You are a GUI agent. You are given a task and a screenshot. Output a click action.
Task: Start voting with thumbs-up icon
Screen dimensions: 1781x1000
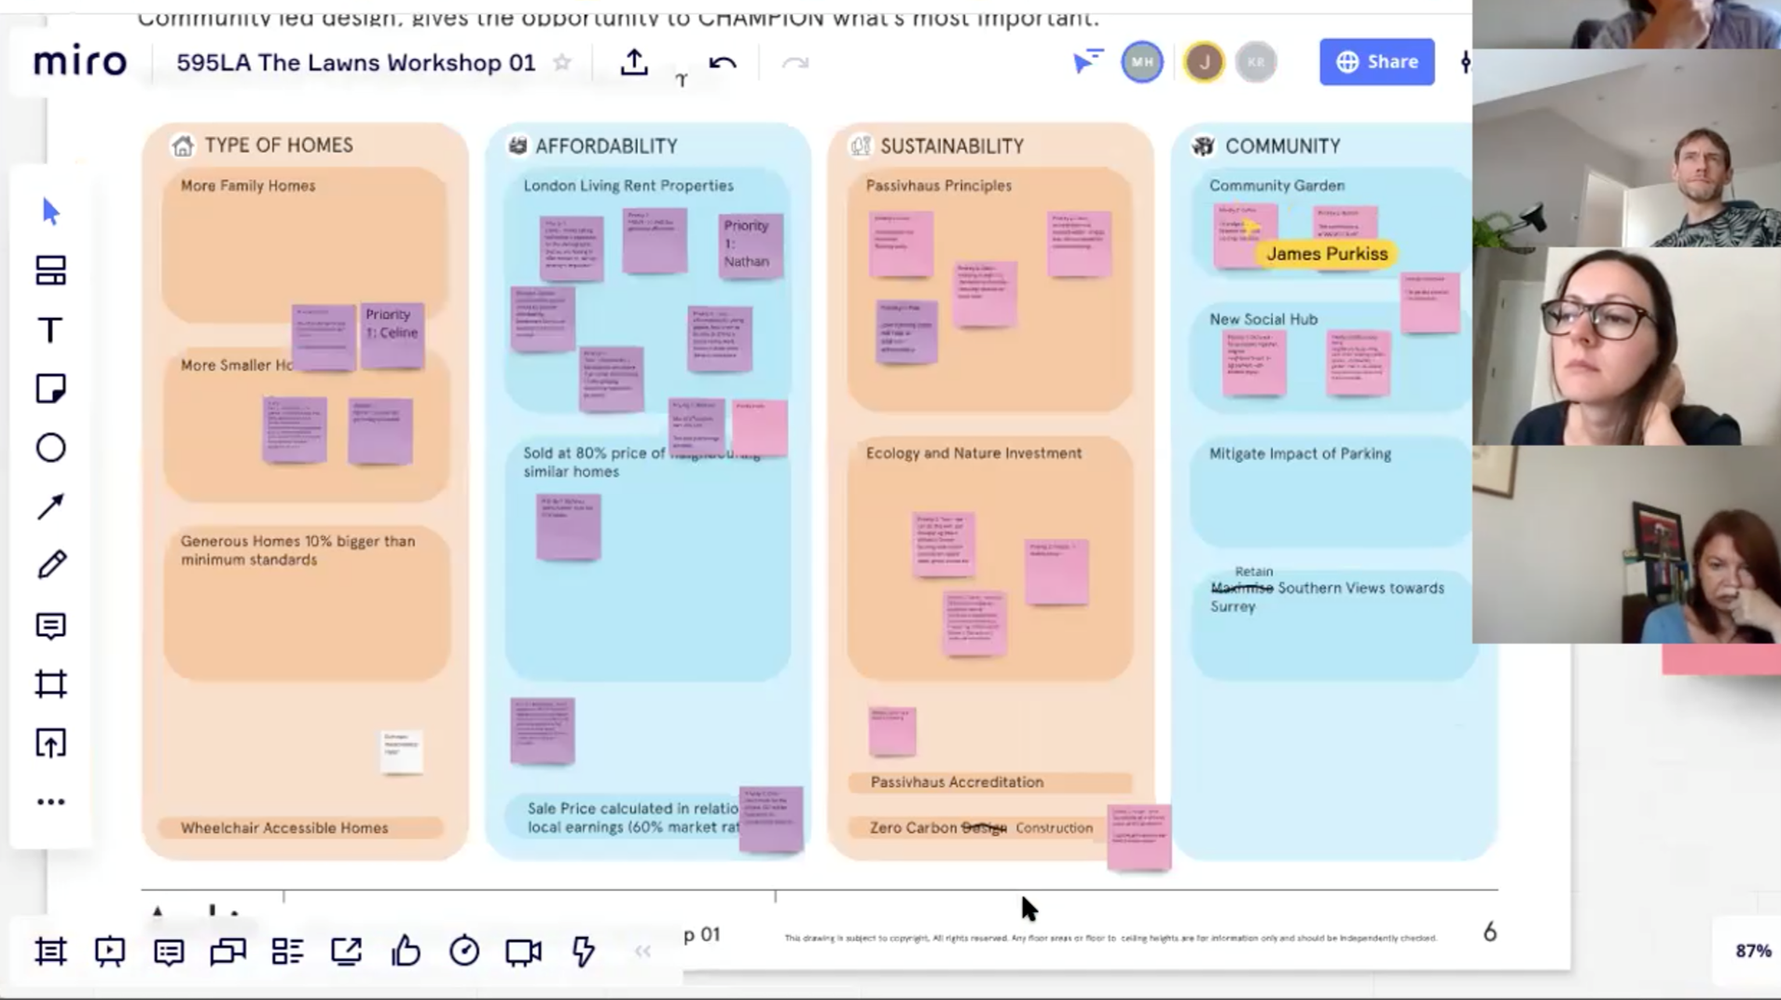[405, 951]
